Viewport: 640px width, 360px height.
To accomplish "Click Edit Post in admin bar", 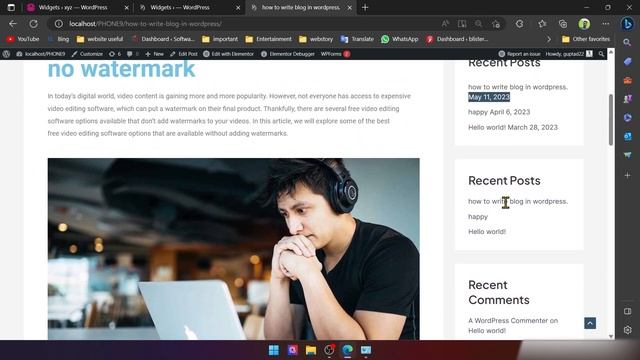I will (184, 54).
